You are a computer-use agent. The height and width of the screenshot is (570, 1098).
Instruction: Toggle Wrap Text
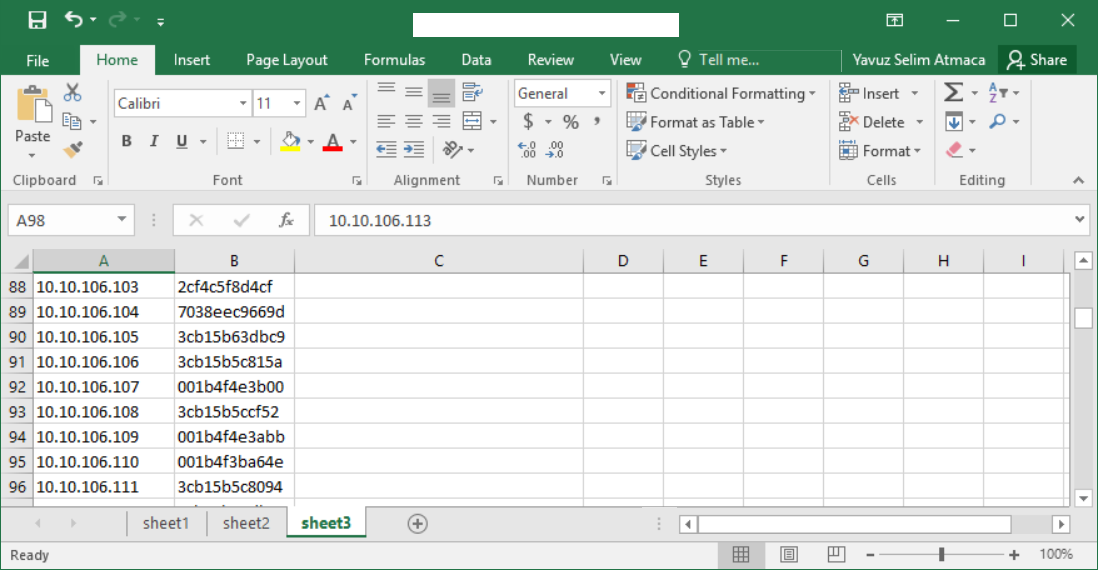pos(473,91)
